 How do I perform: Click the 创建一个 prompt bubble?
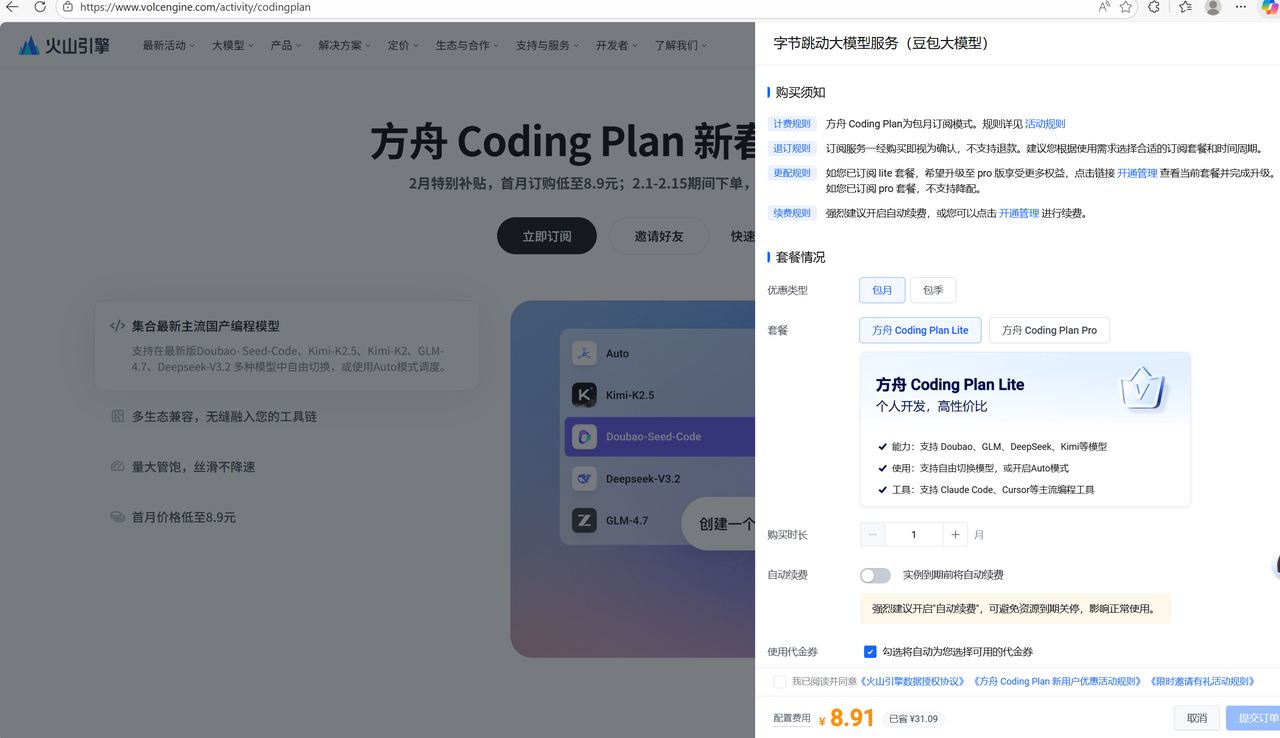pyautogui.click(x=720, y=523)
